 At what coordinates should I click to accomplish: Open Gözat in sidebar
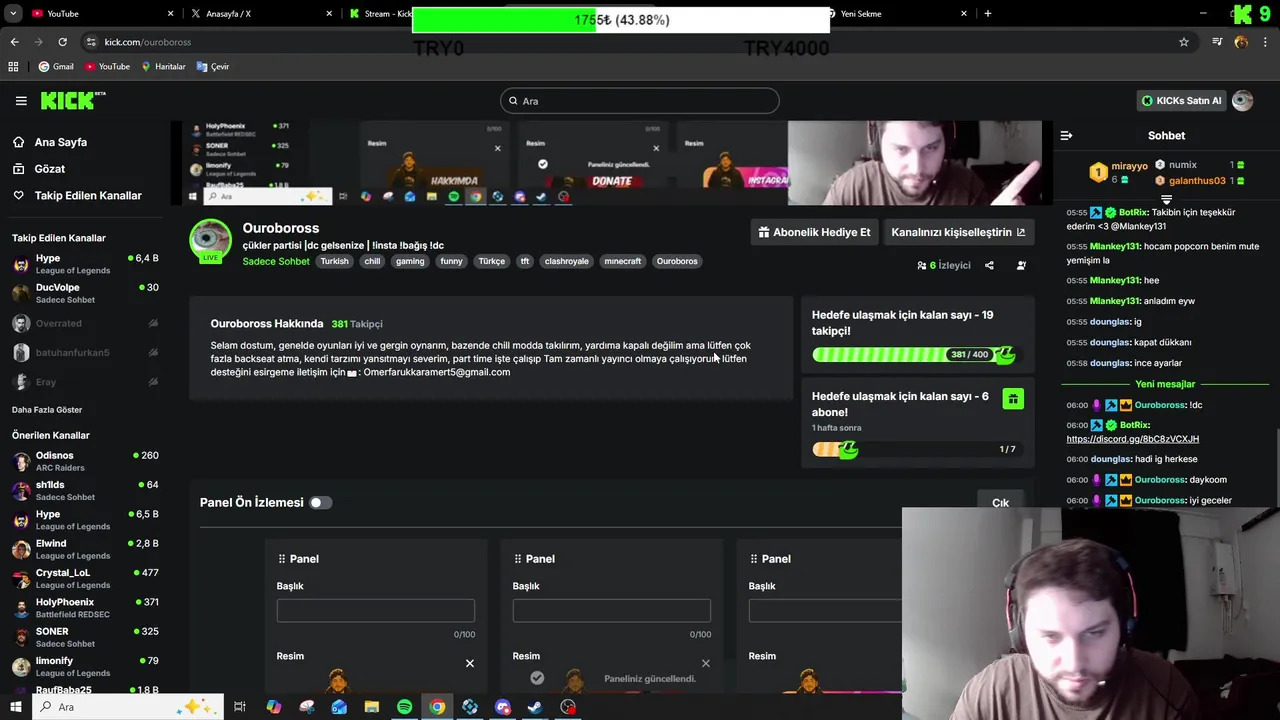coord(50,169)
